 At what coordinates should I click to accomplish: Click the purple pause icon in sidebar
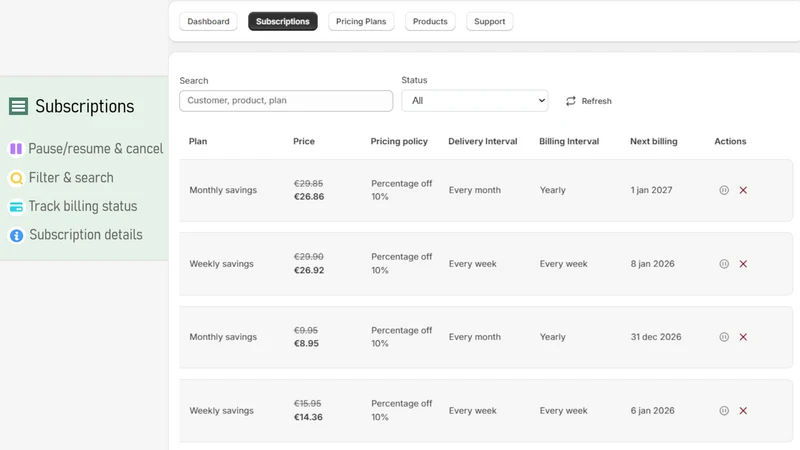click(x=16, y=148)
